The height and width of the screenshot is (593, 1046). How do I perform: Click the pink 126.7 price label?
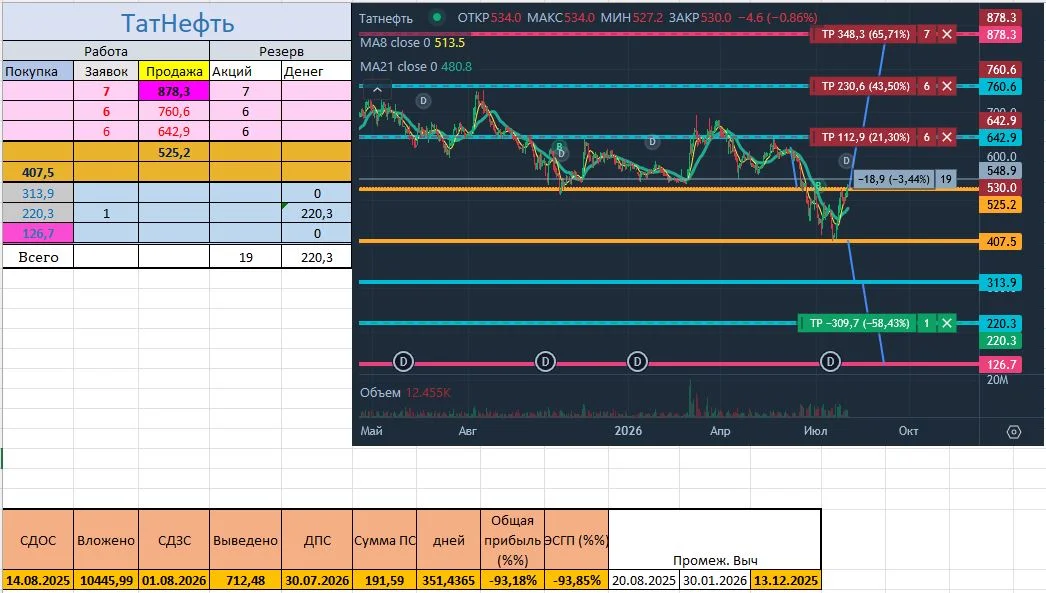pos(1001,365)
